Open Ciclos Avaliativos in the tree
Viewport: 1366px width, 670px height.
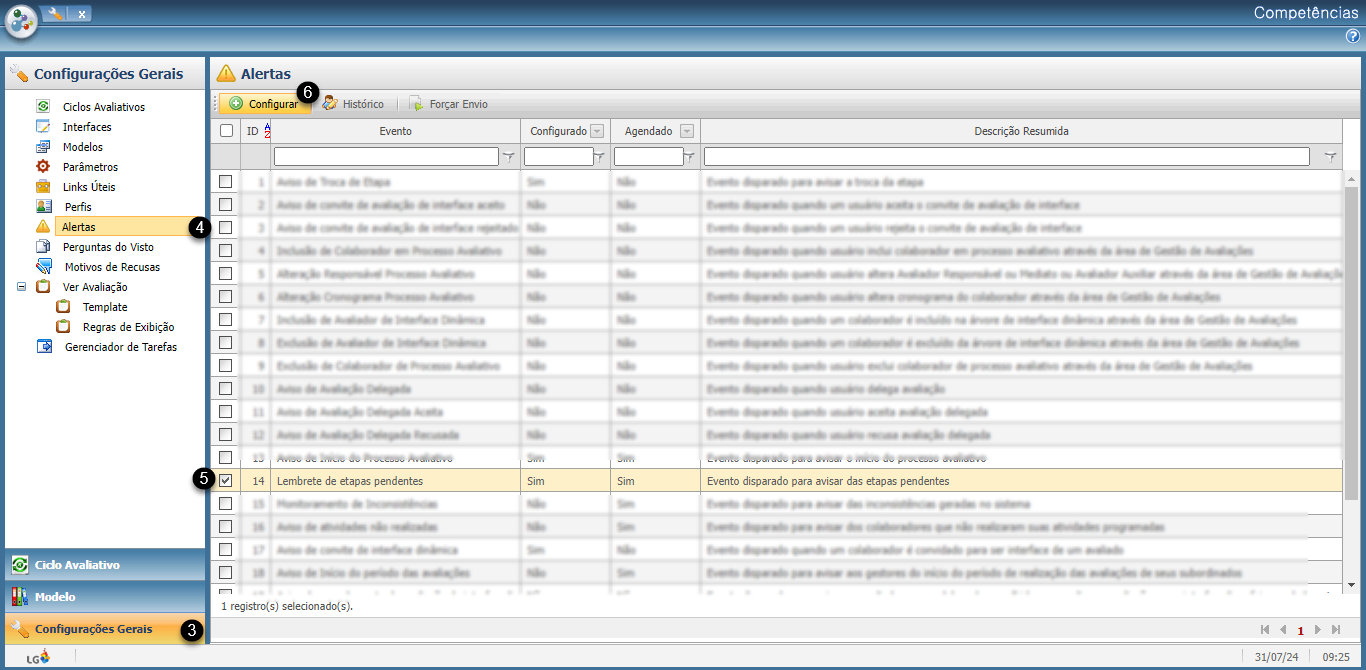(104, 107)
